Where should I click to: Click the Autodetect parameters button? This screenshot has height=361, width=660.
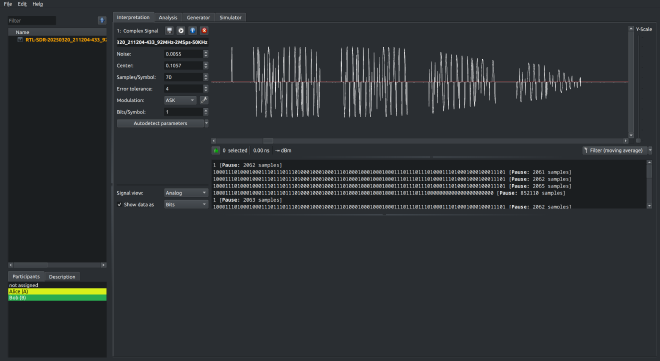click(x=160, y=123)
